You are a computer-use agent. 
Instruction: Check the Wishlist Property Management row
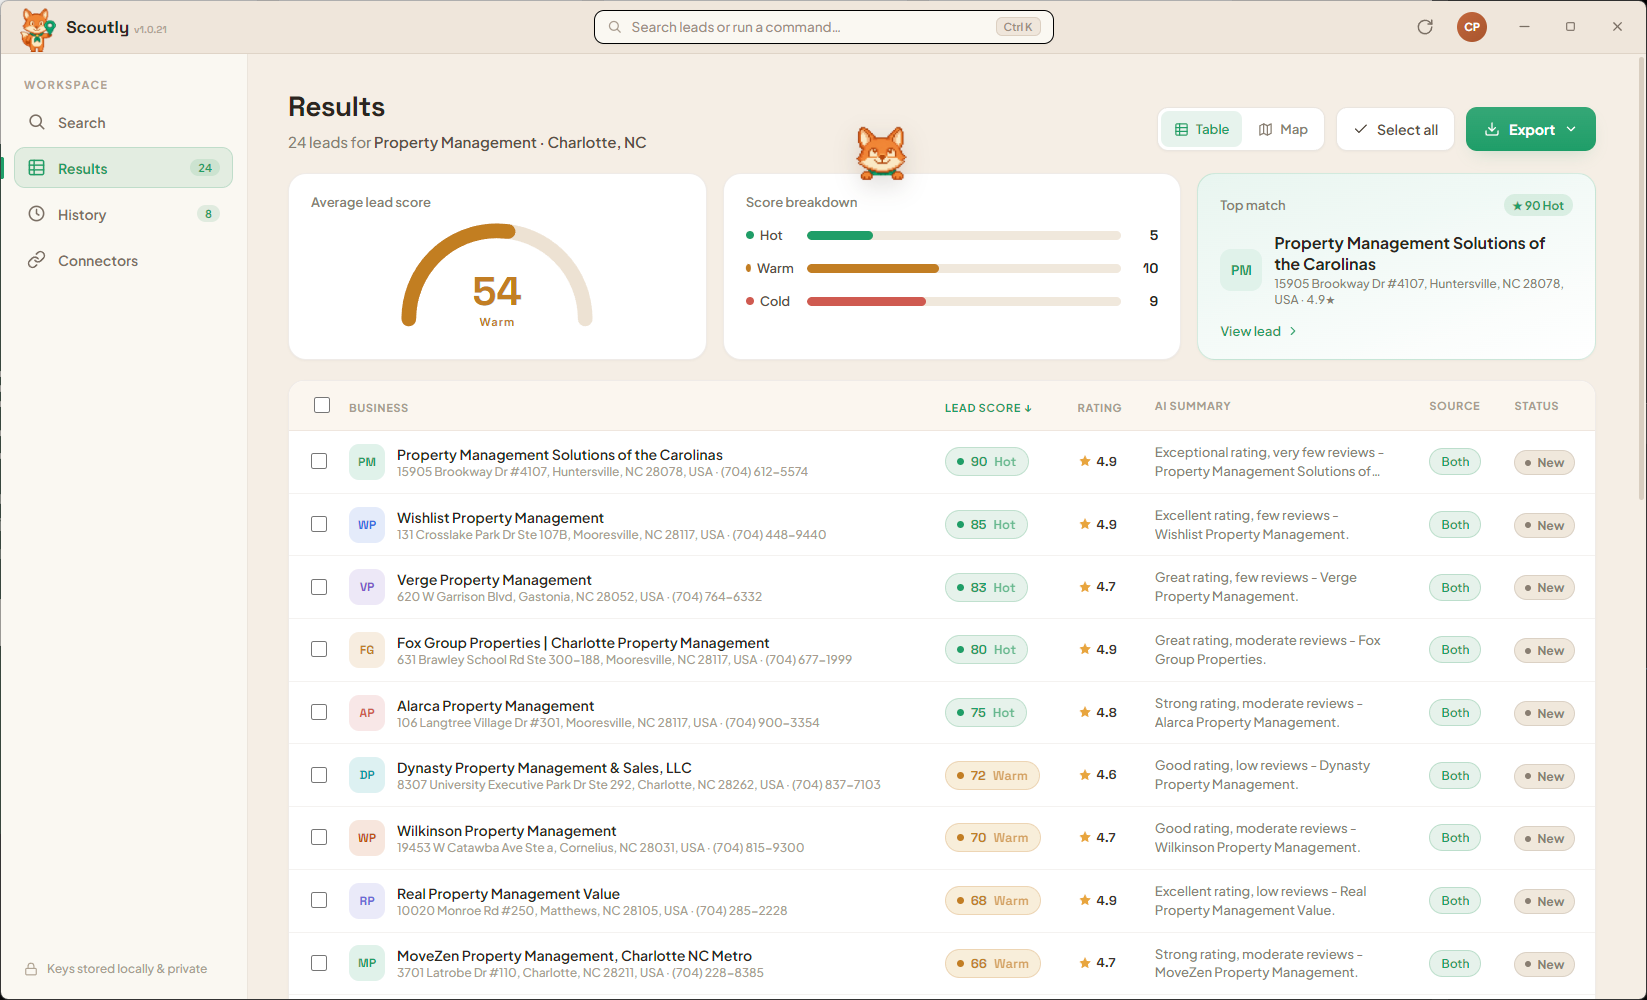point(319,524)
